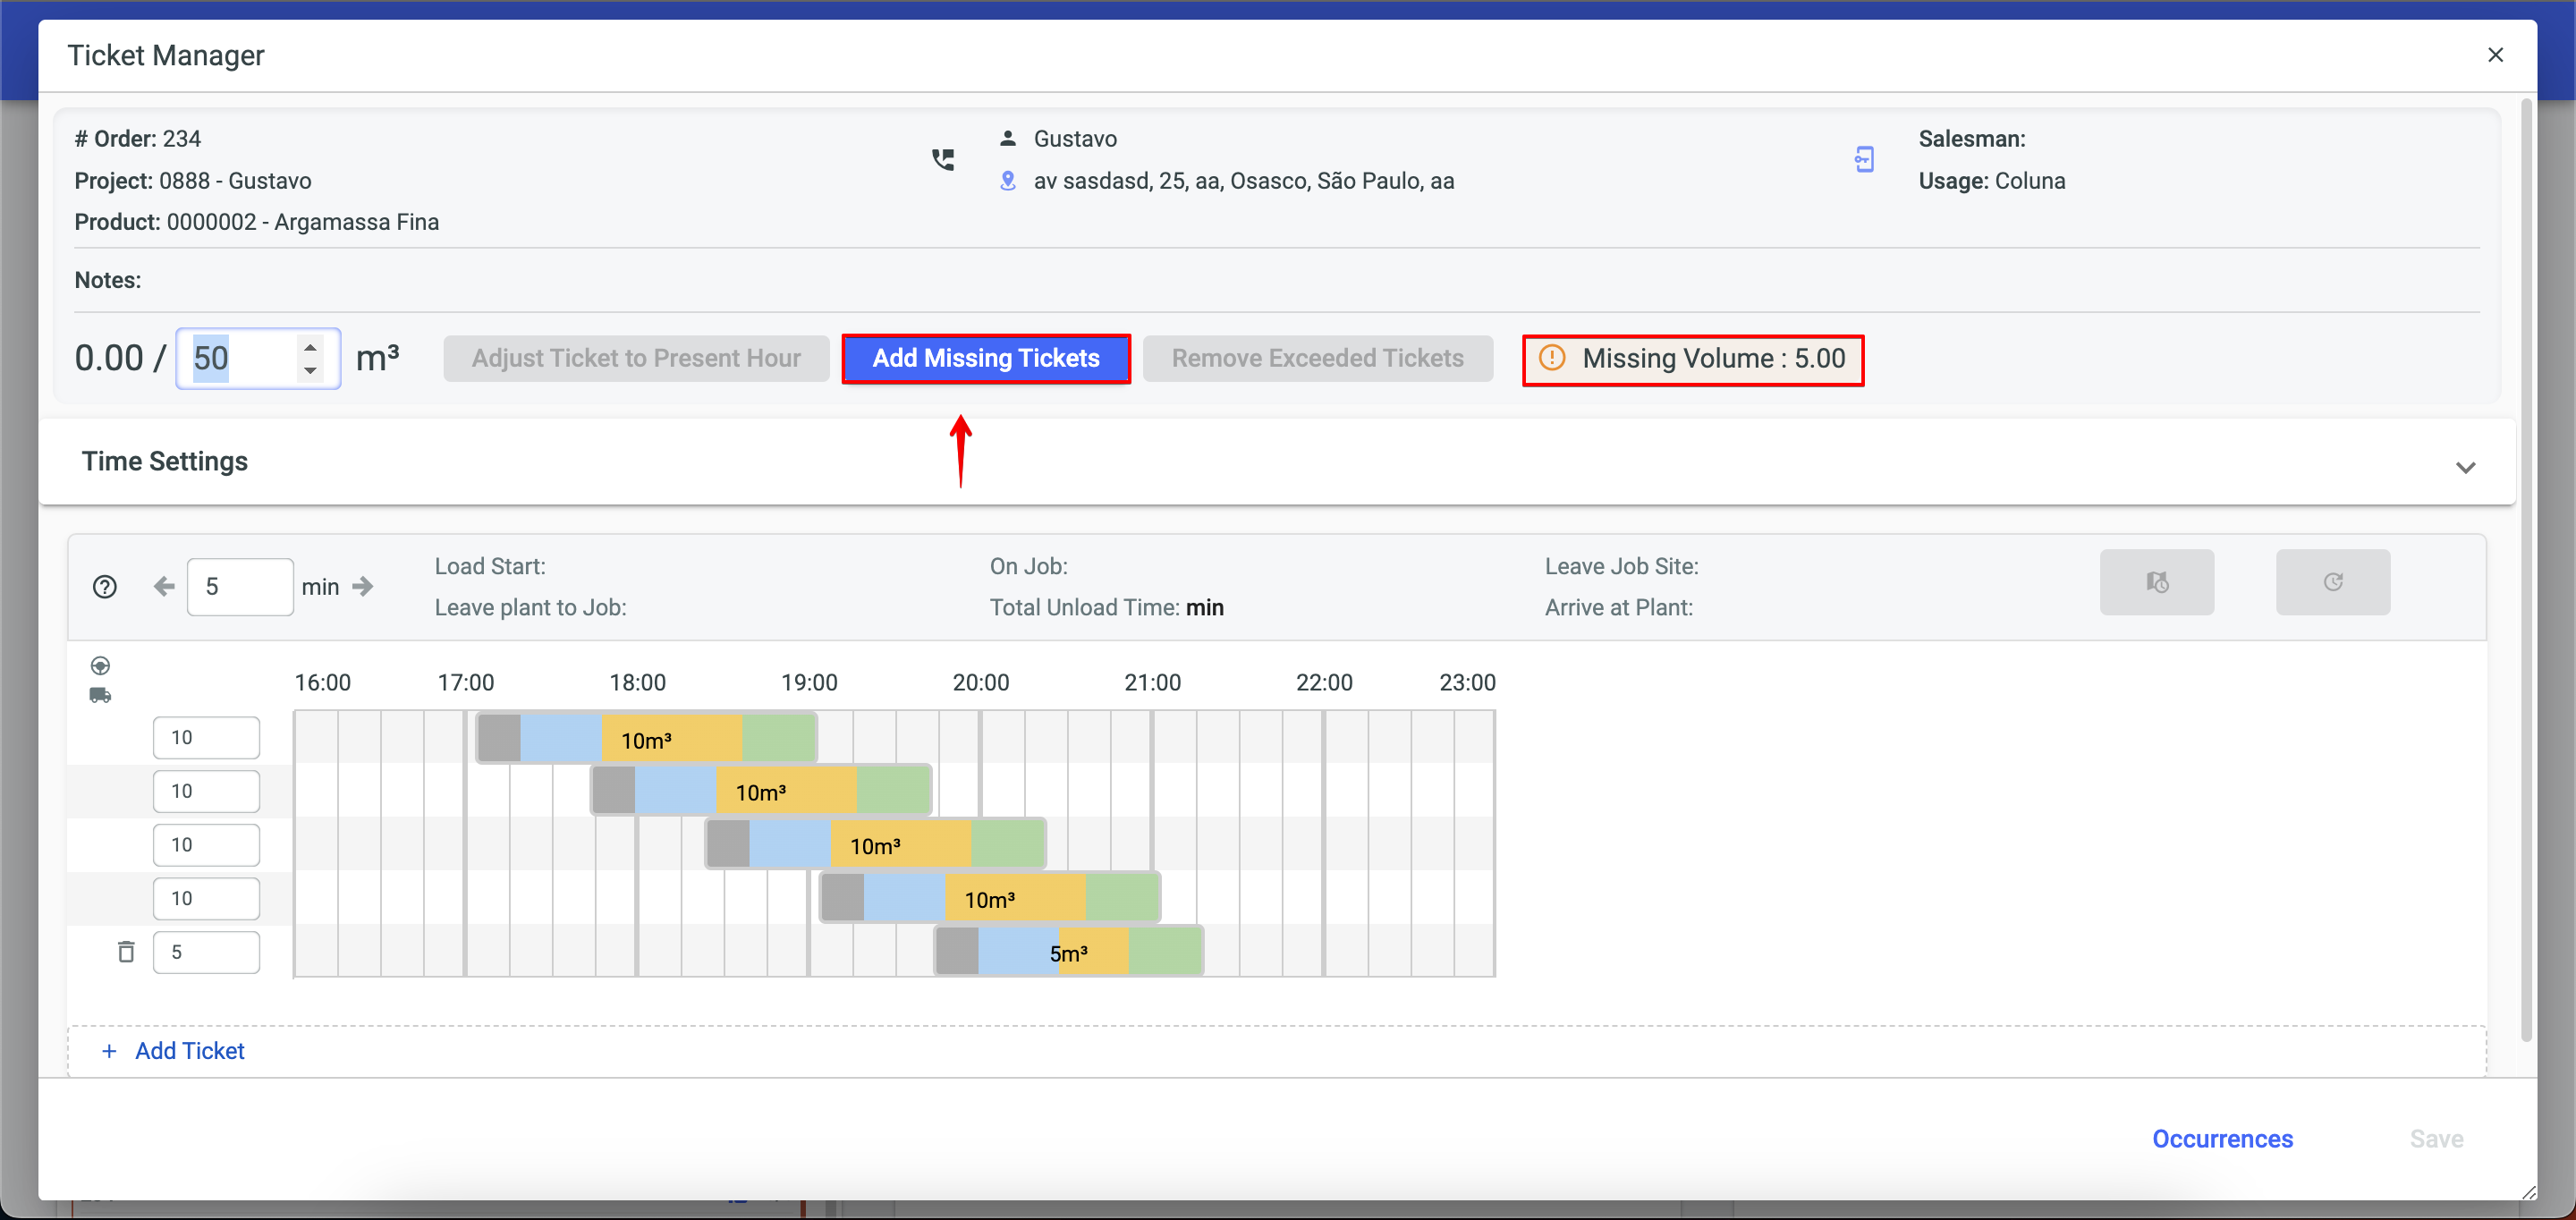Close the Ticket Manager dialog

[2495, 55]
